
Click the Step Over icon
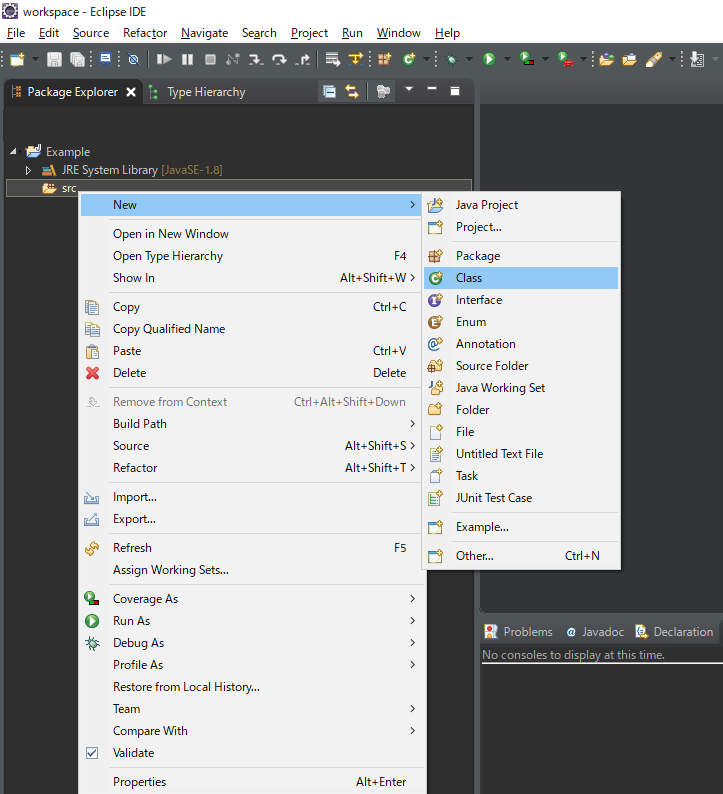point(279,59)
